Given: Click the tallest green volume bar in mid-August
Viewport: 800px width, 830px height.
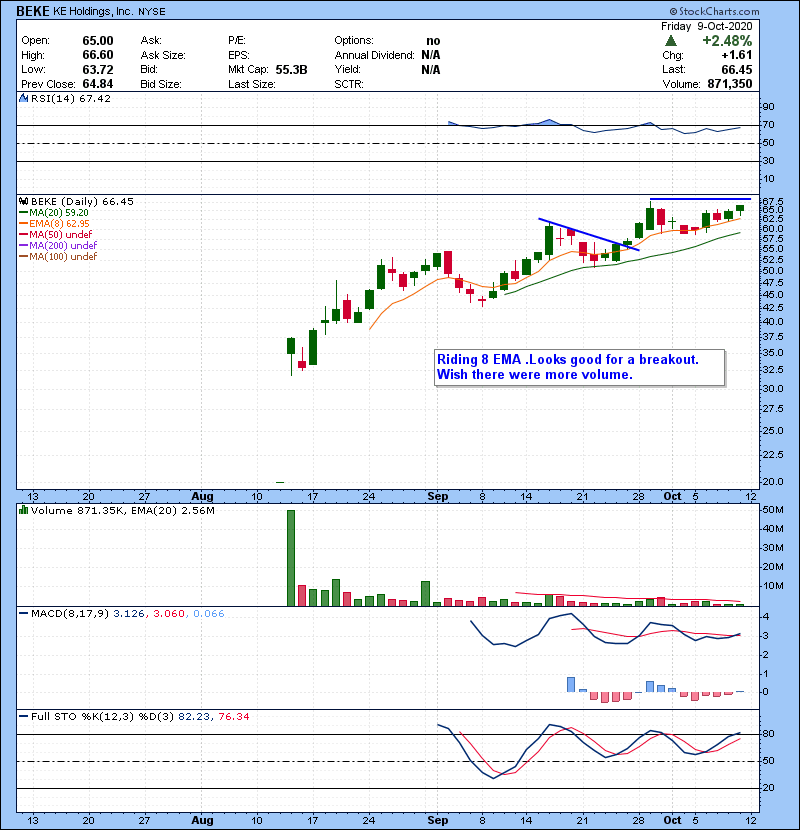Looking at the screenshot, I should coord(291,558).
